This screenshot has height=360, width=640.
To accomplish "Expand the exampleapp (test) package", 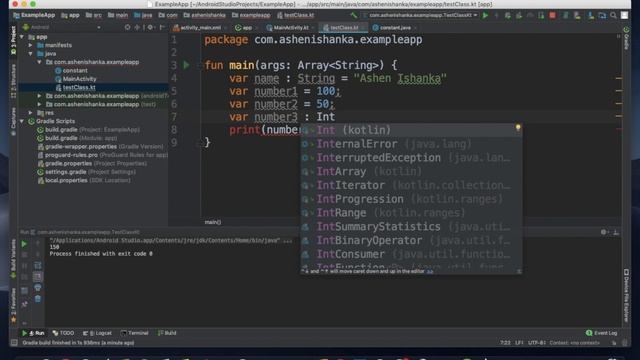I will (x=39, y=104).
